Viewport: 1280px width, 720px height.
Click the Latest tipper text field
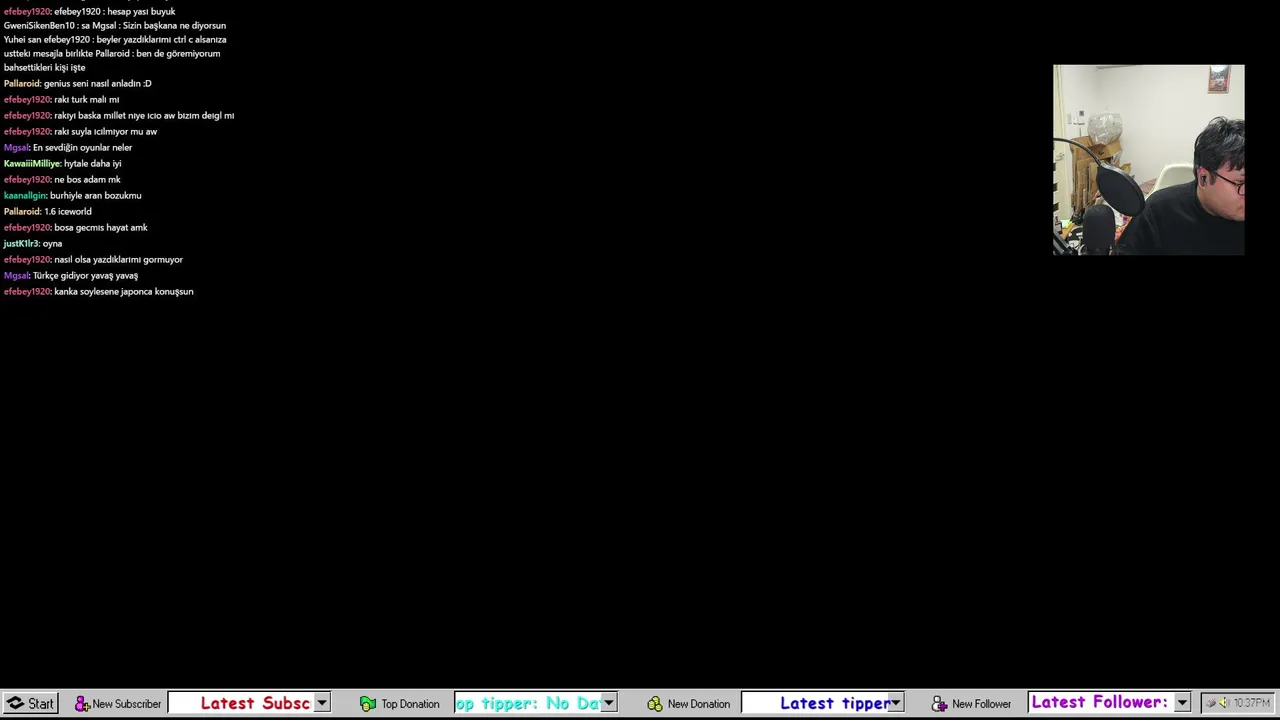[x=814, y=703]
